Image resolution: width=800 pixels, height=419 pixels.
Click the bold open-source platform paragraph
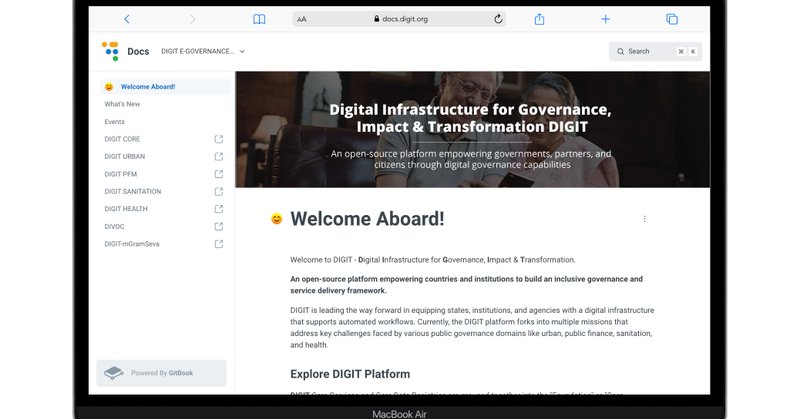click(466, 285)
